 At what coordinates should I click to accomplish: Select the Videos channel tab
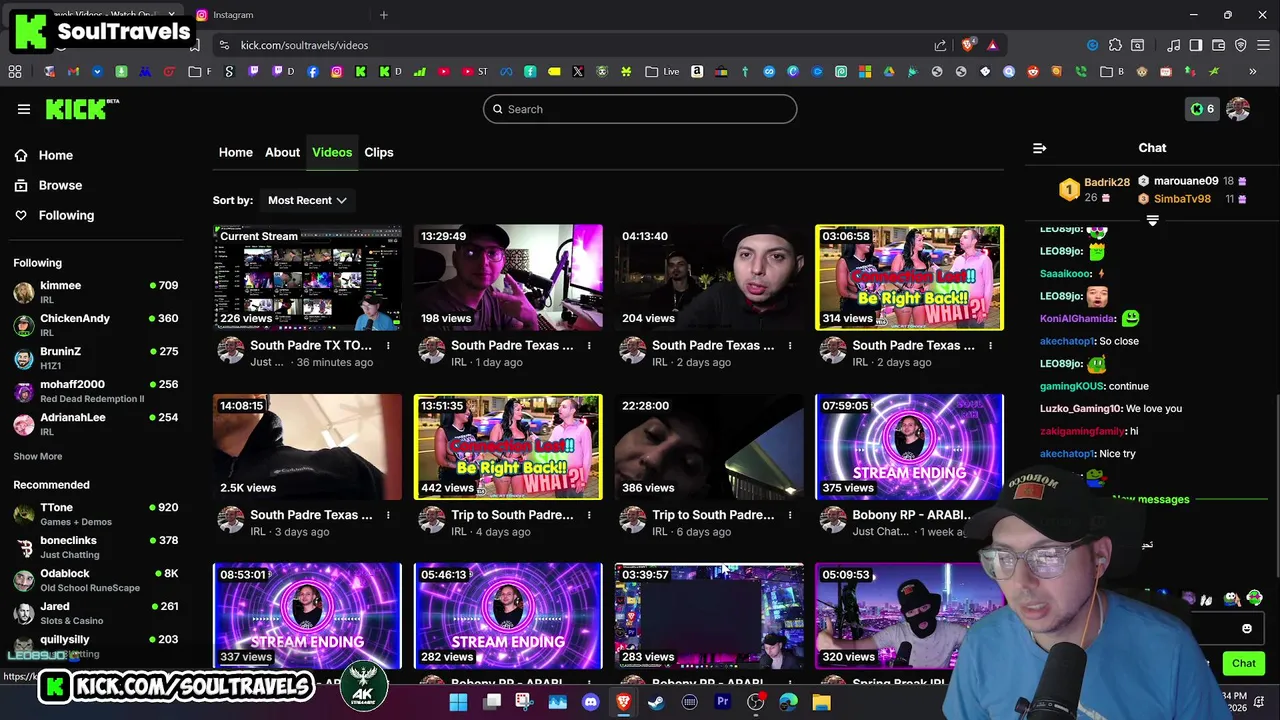point(332,152)
